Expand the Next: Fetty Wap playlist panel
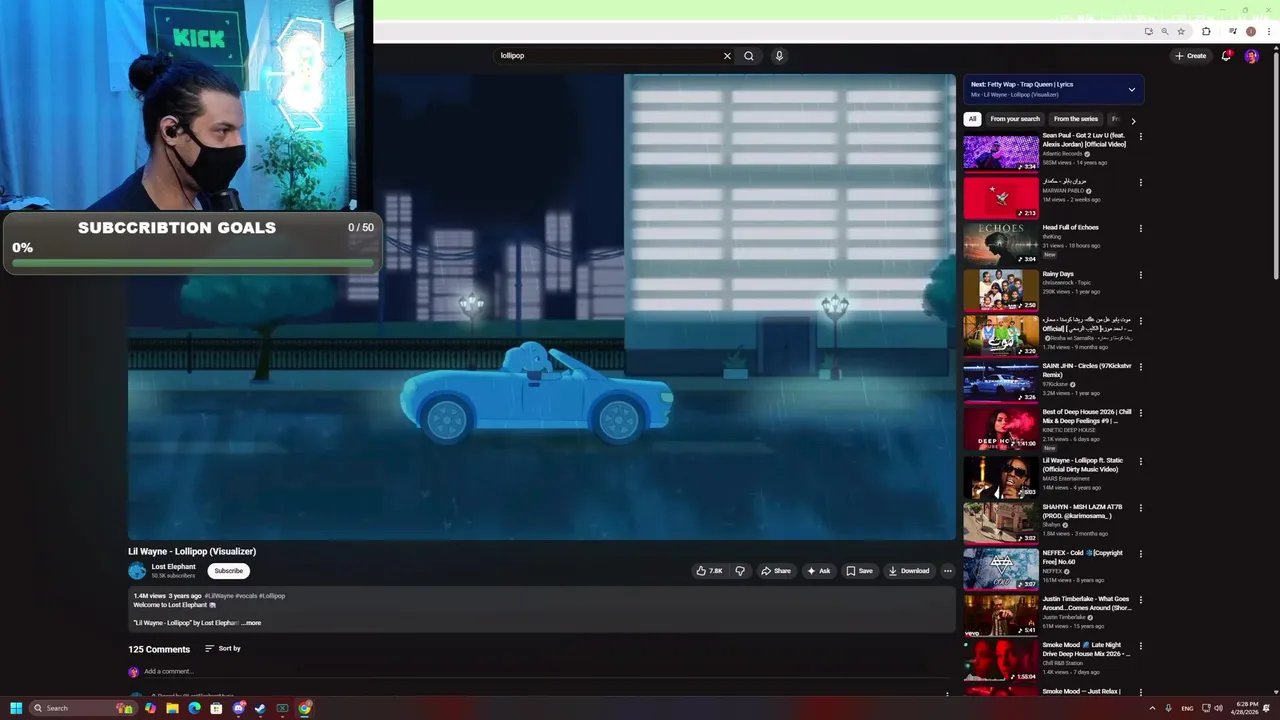Image resolution: width=1280 pixels, height=720 pixels. [x=1132, y=89]
